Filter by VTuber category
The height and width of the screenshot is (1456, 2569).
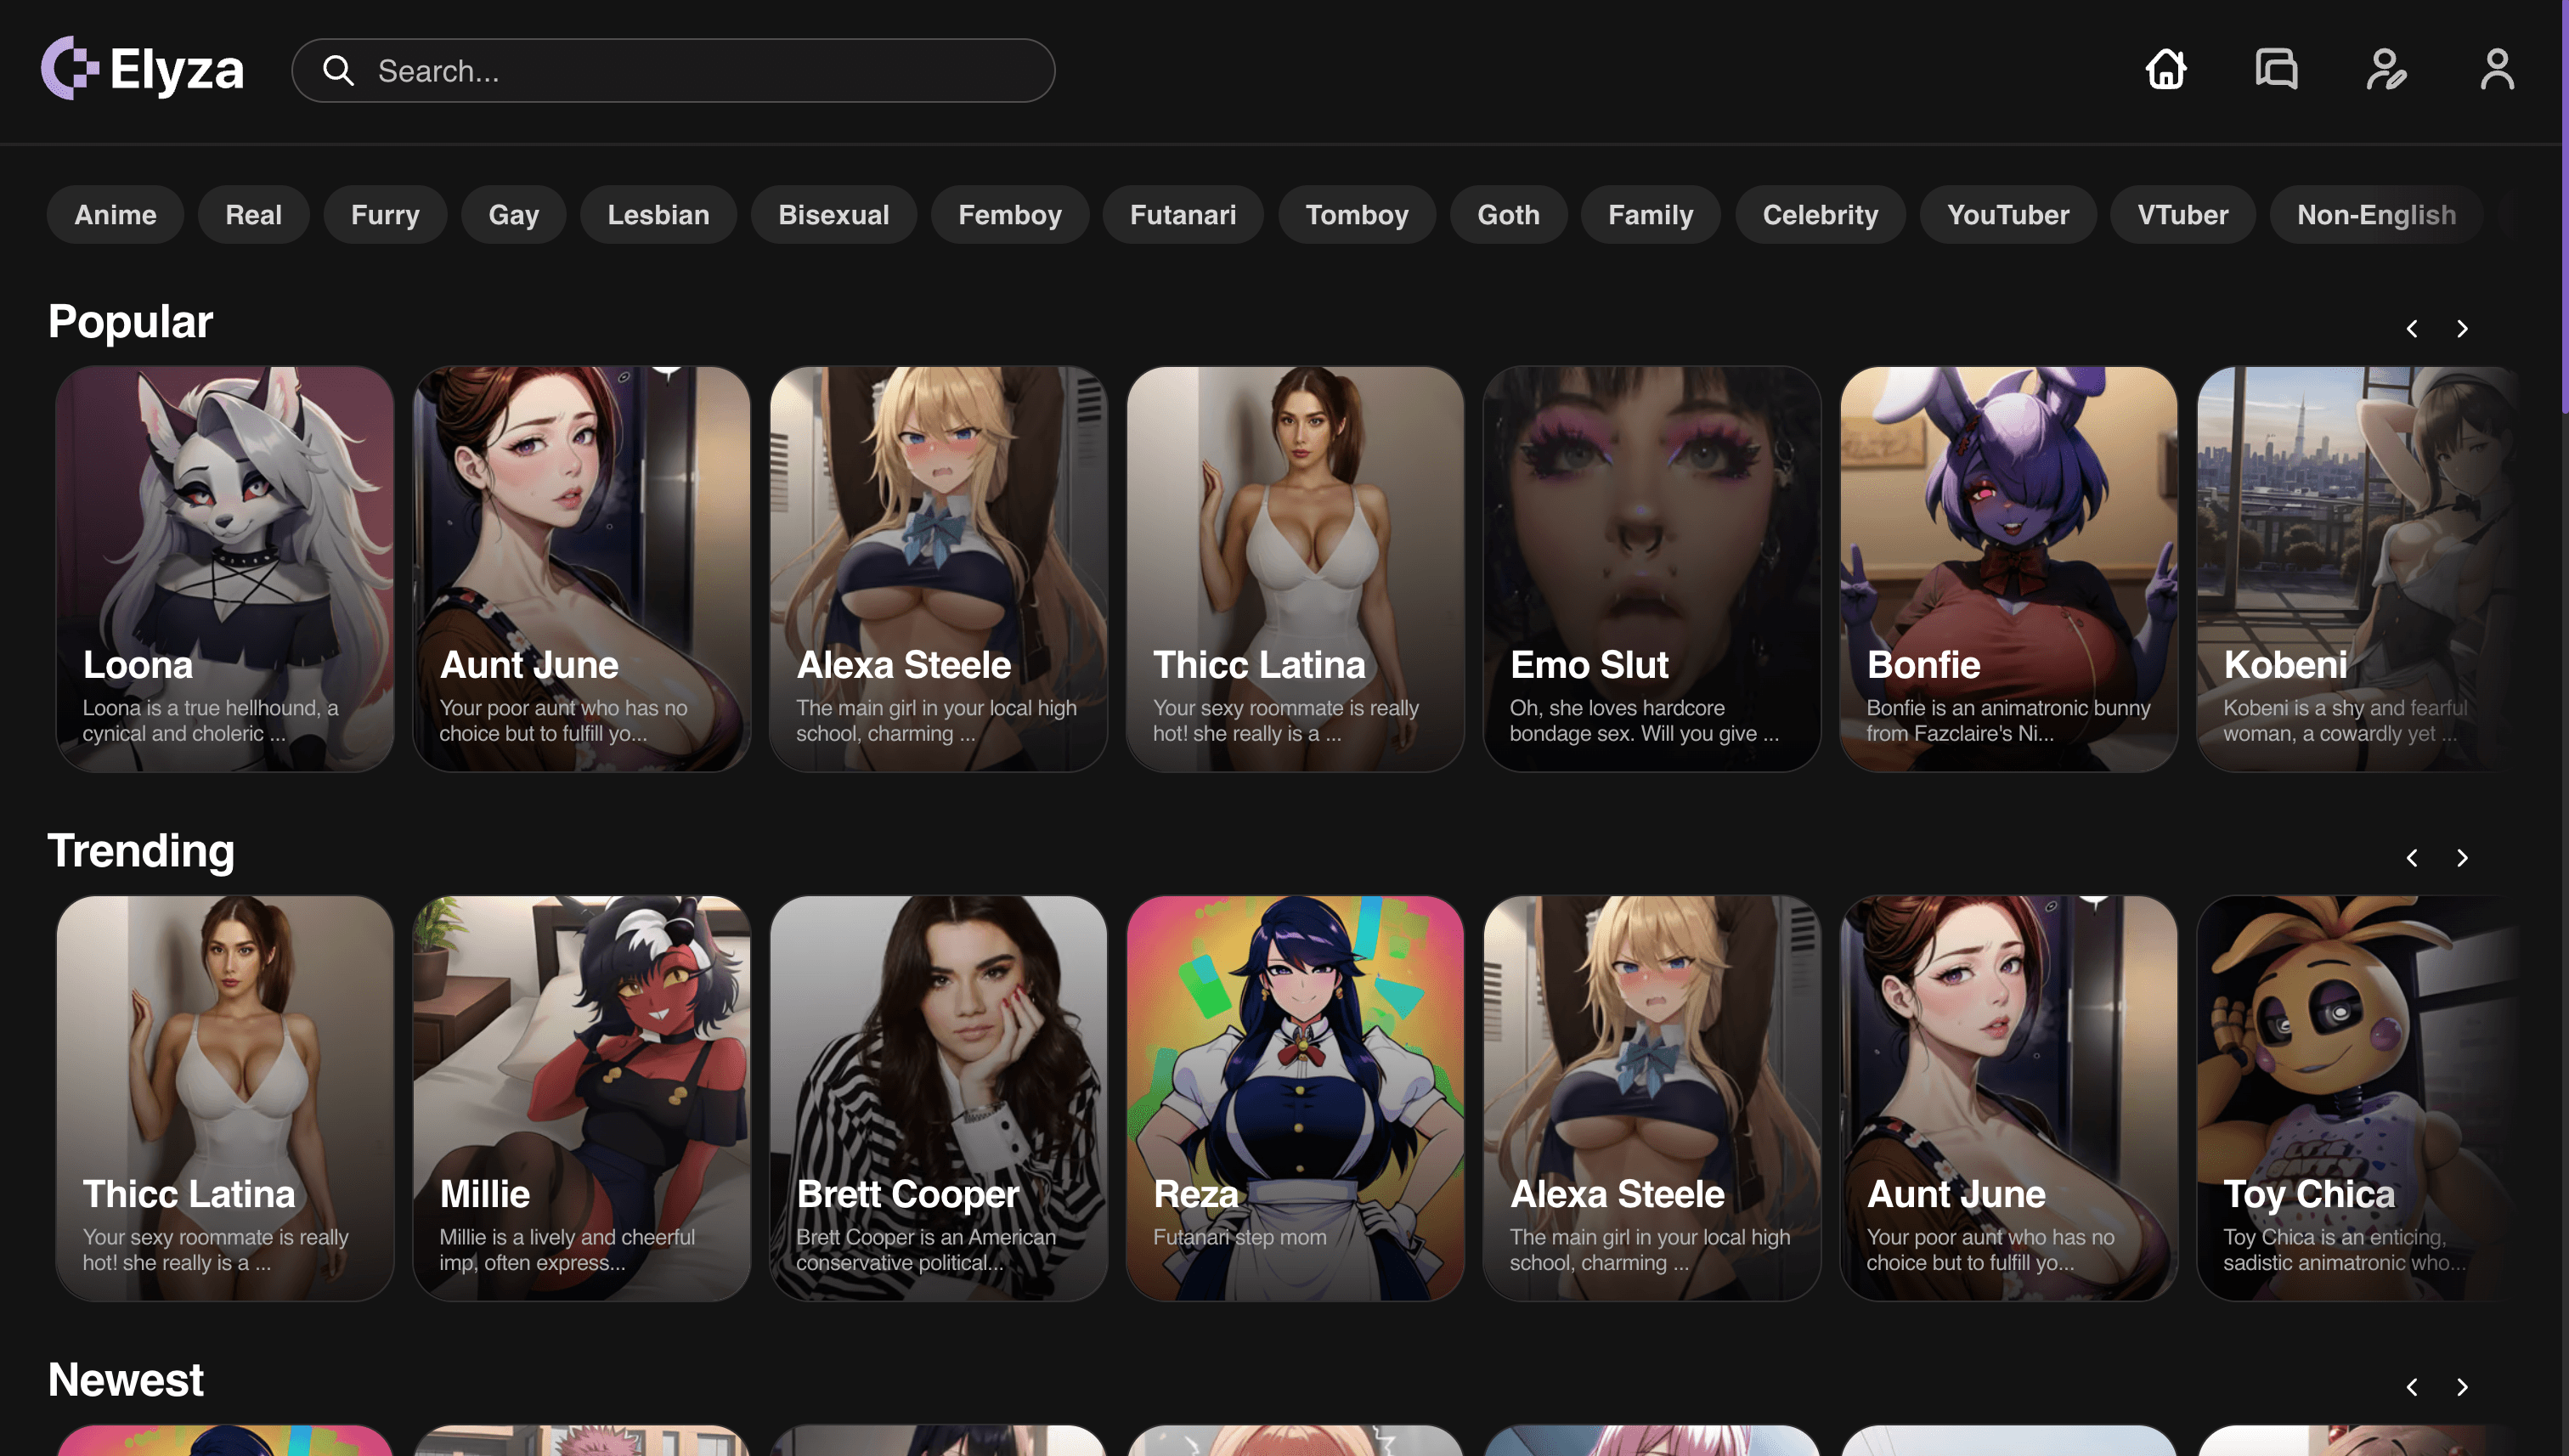pos(2182,215)
